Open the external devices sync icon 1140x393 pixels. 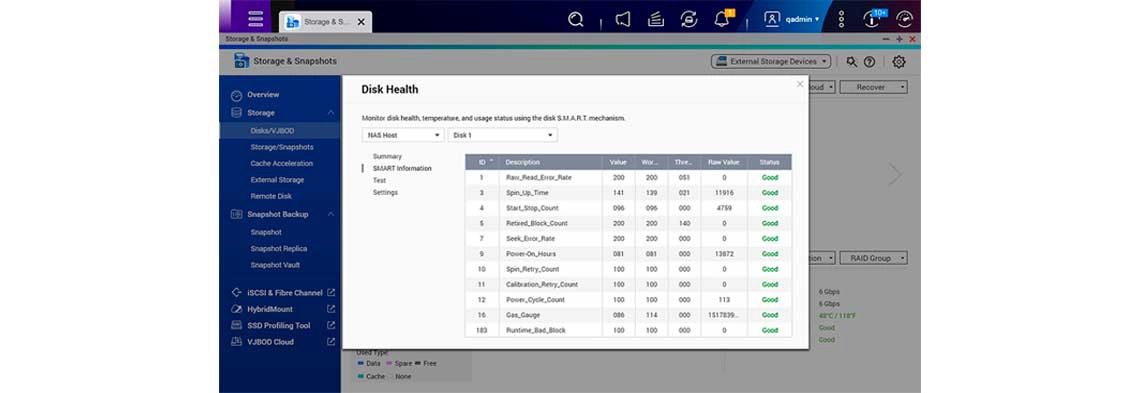point(689,20)
